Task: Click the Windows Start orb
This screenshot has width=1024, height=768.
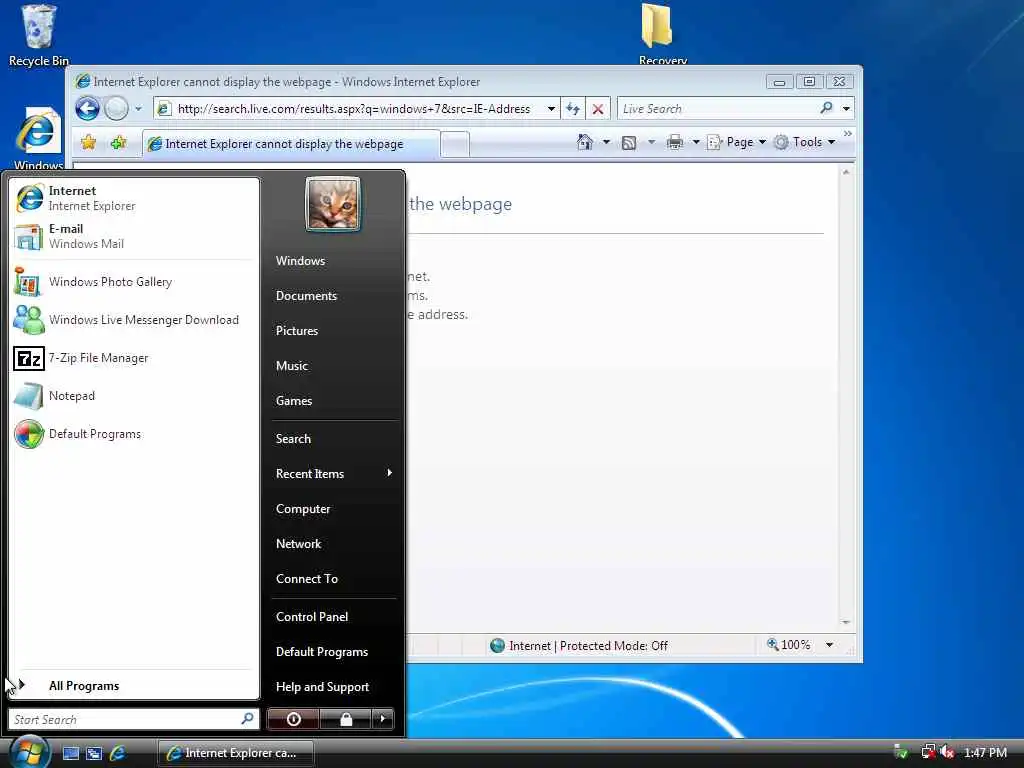Action: [x=28, y=752]
